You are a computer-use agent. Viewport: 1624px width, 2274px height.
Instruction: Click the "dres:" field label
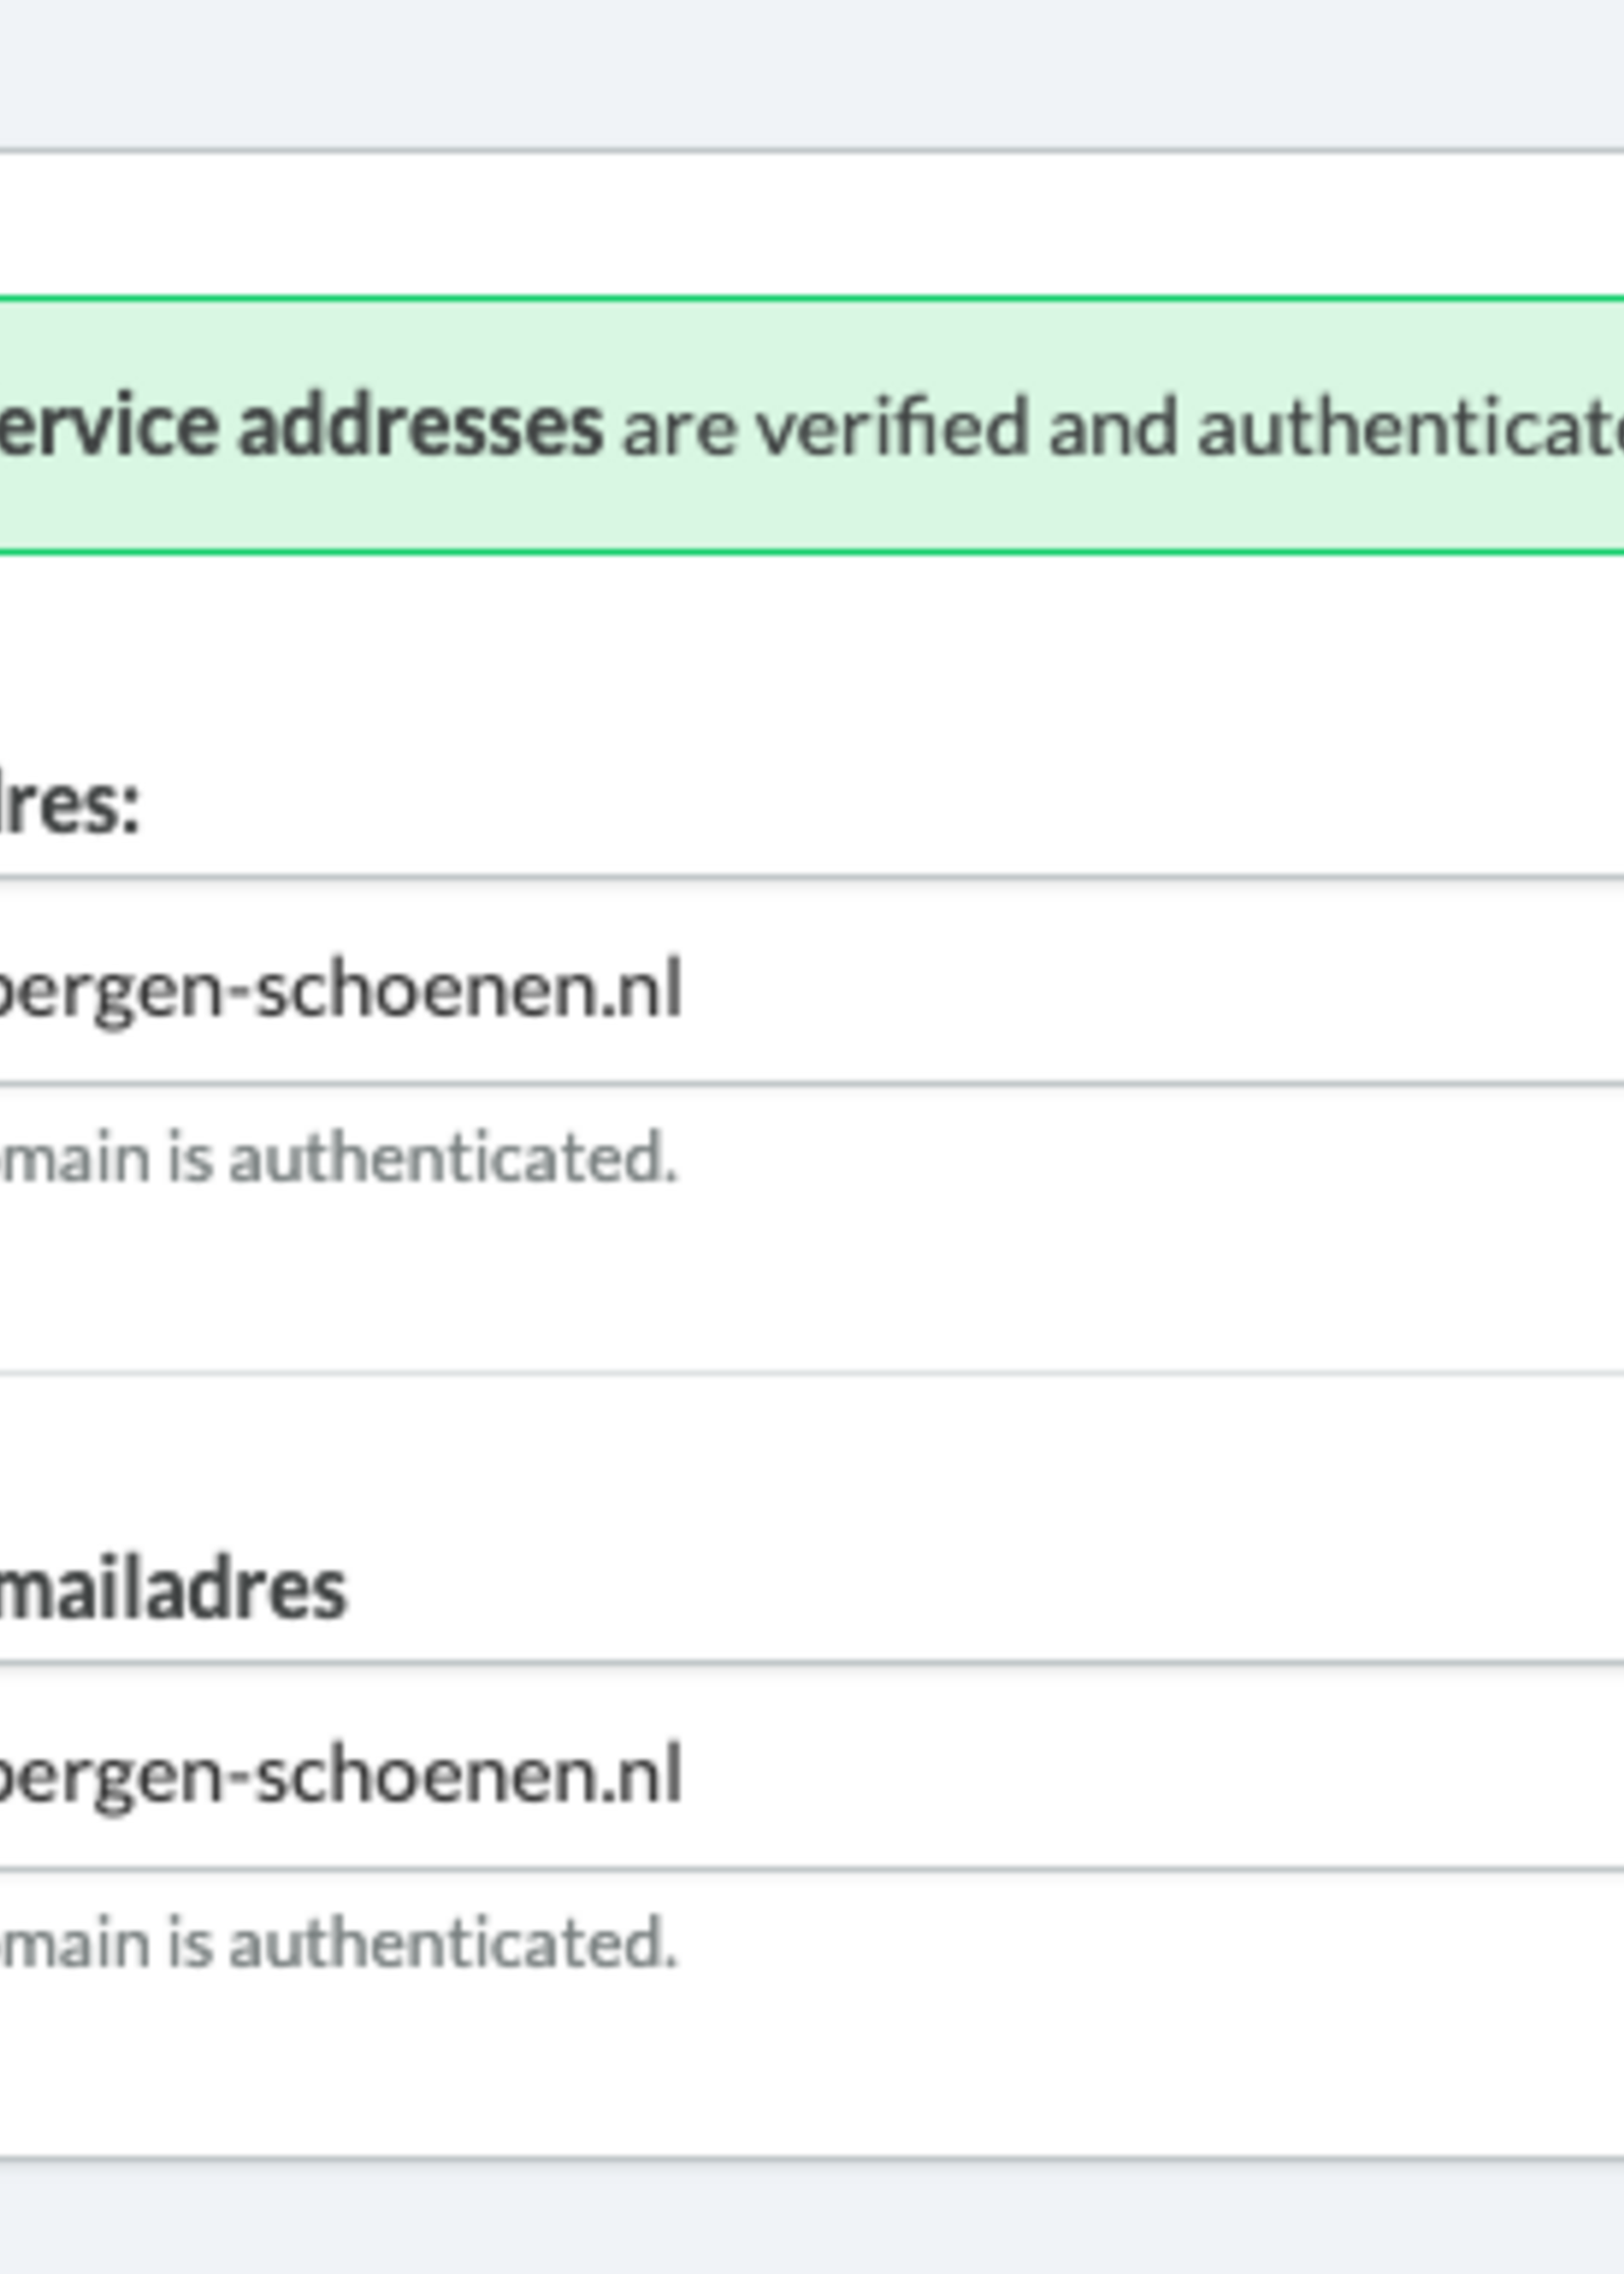(x=70, y=805)
